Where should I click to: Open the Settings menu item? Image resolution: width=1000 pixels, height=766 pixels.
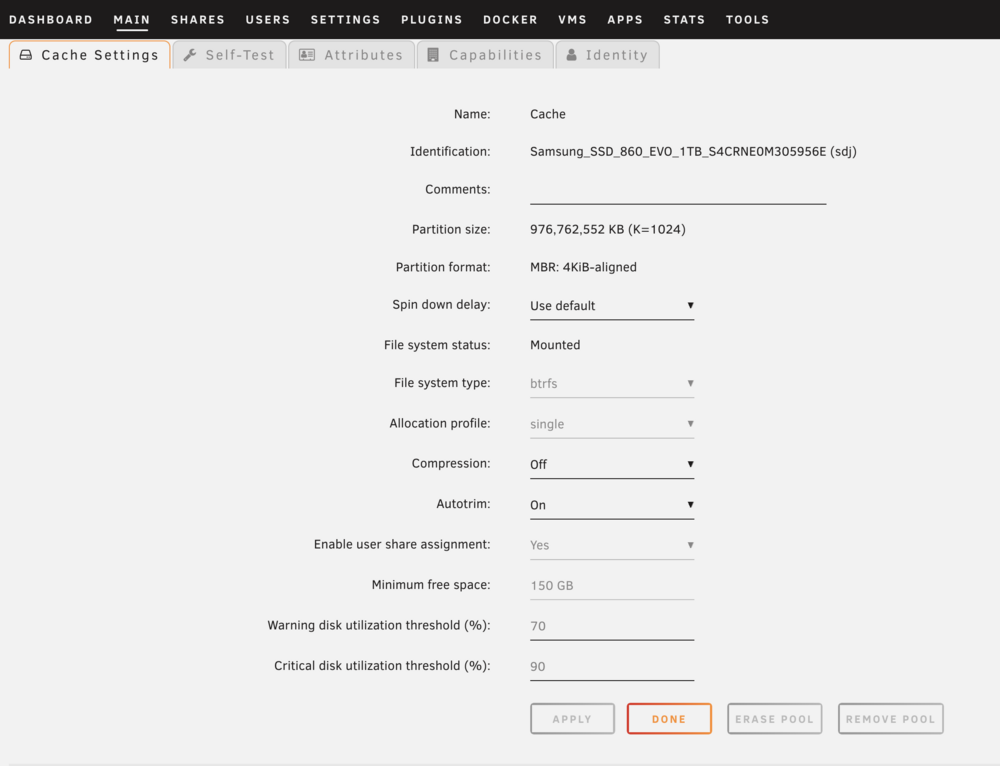346,20
